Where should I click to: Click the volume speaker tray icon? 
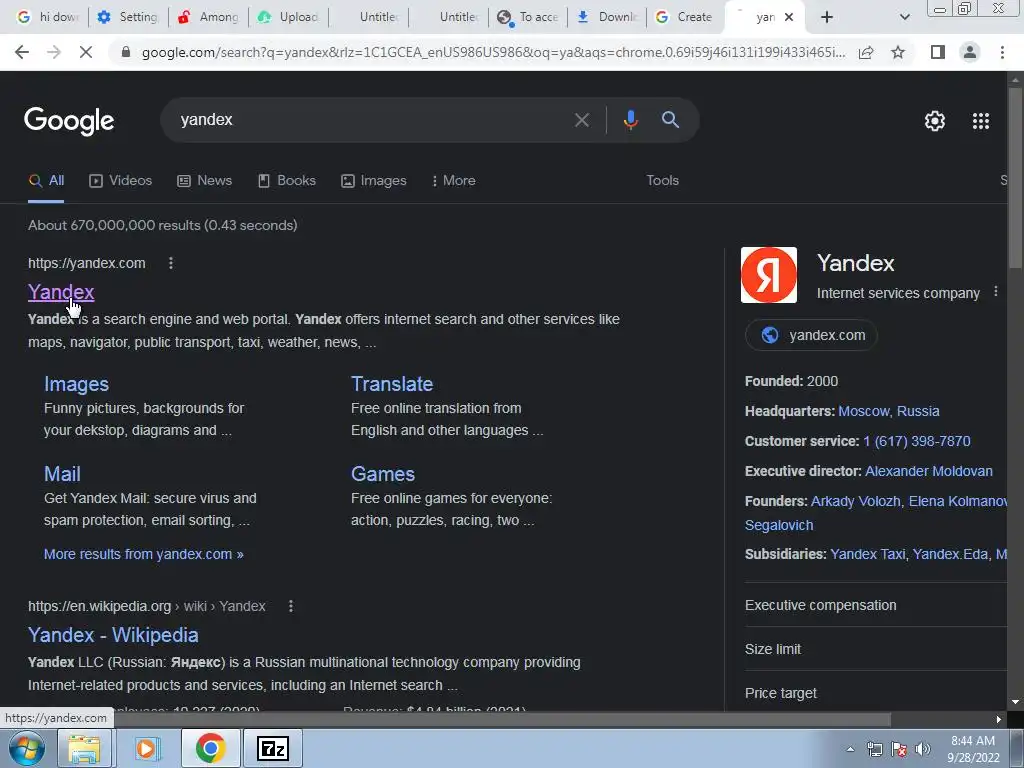(922, 749)
